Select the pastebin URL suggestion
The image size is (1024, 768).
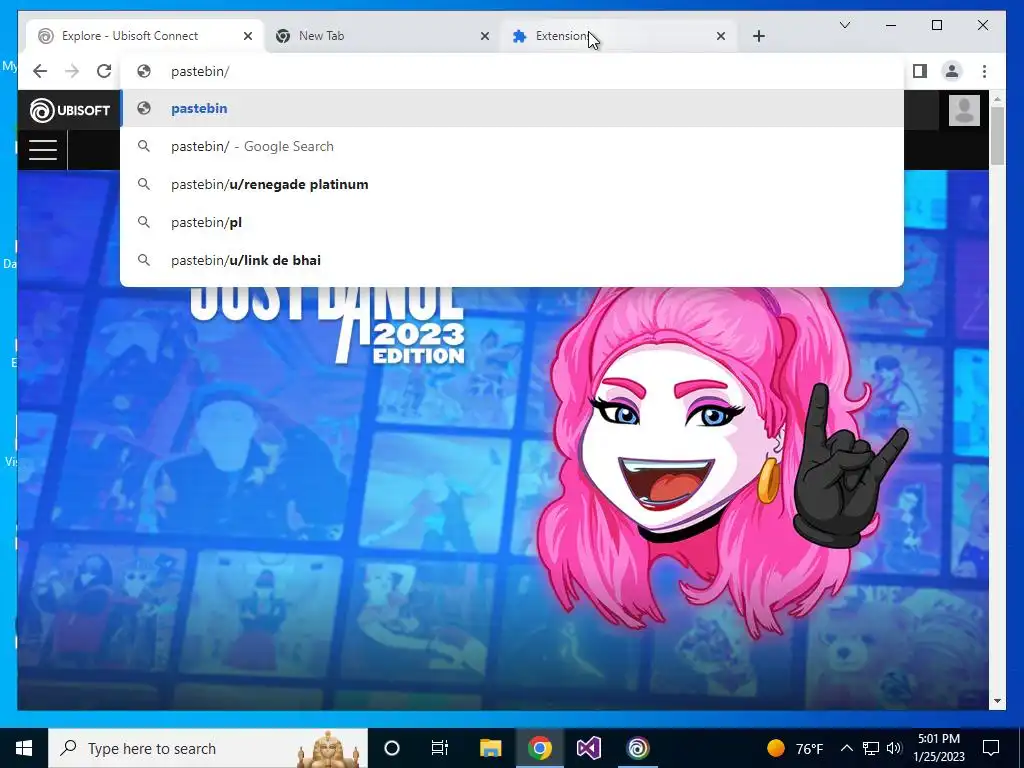click(x=512, y=108)
